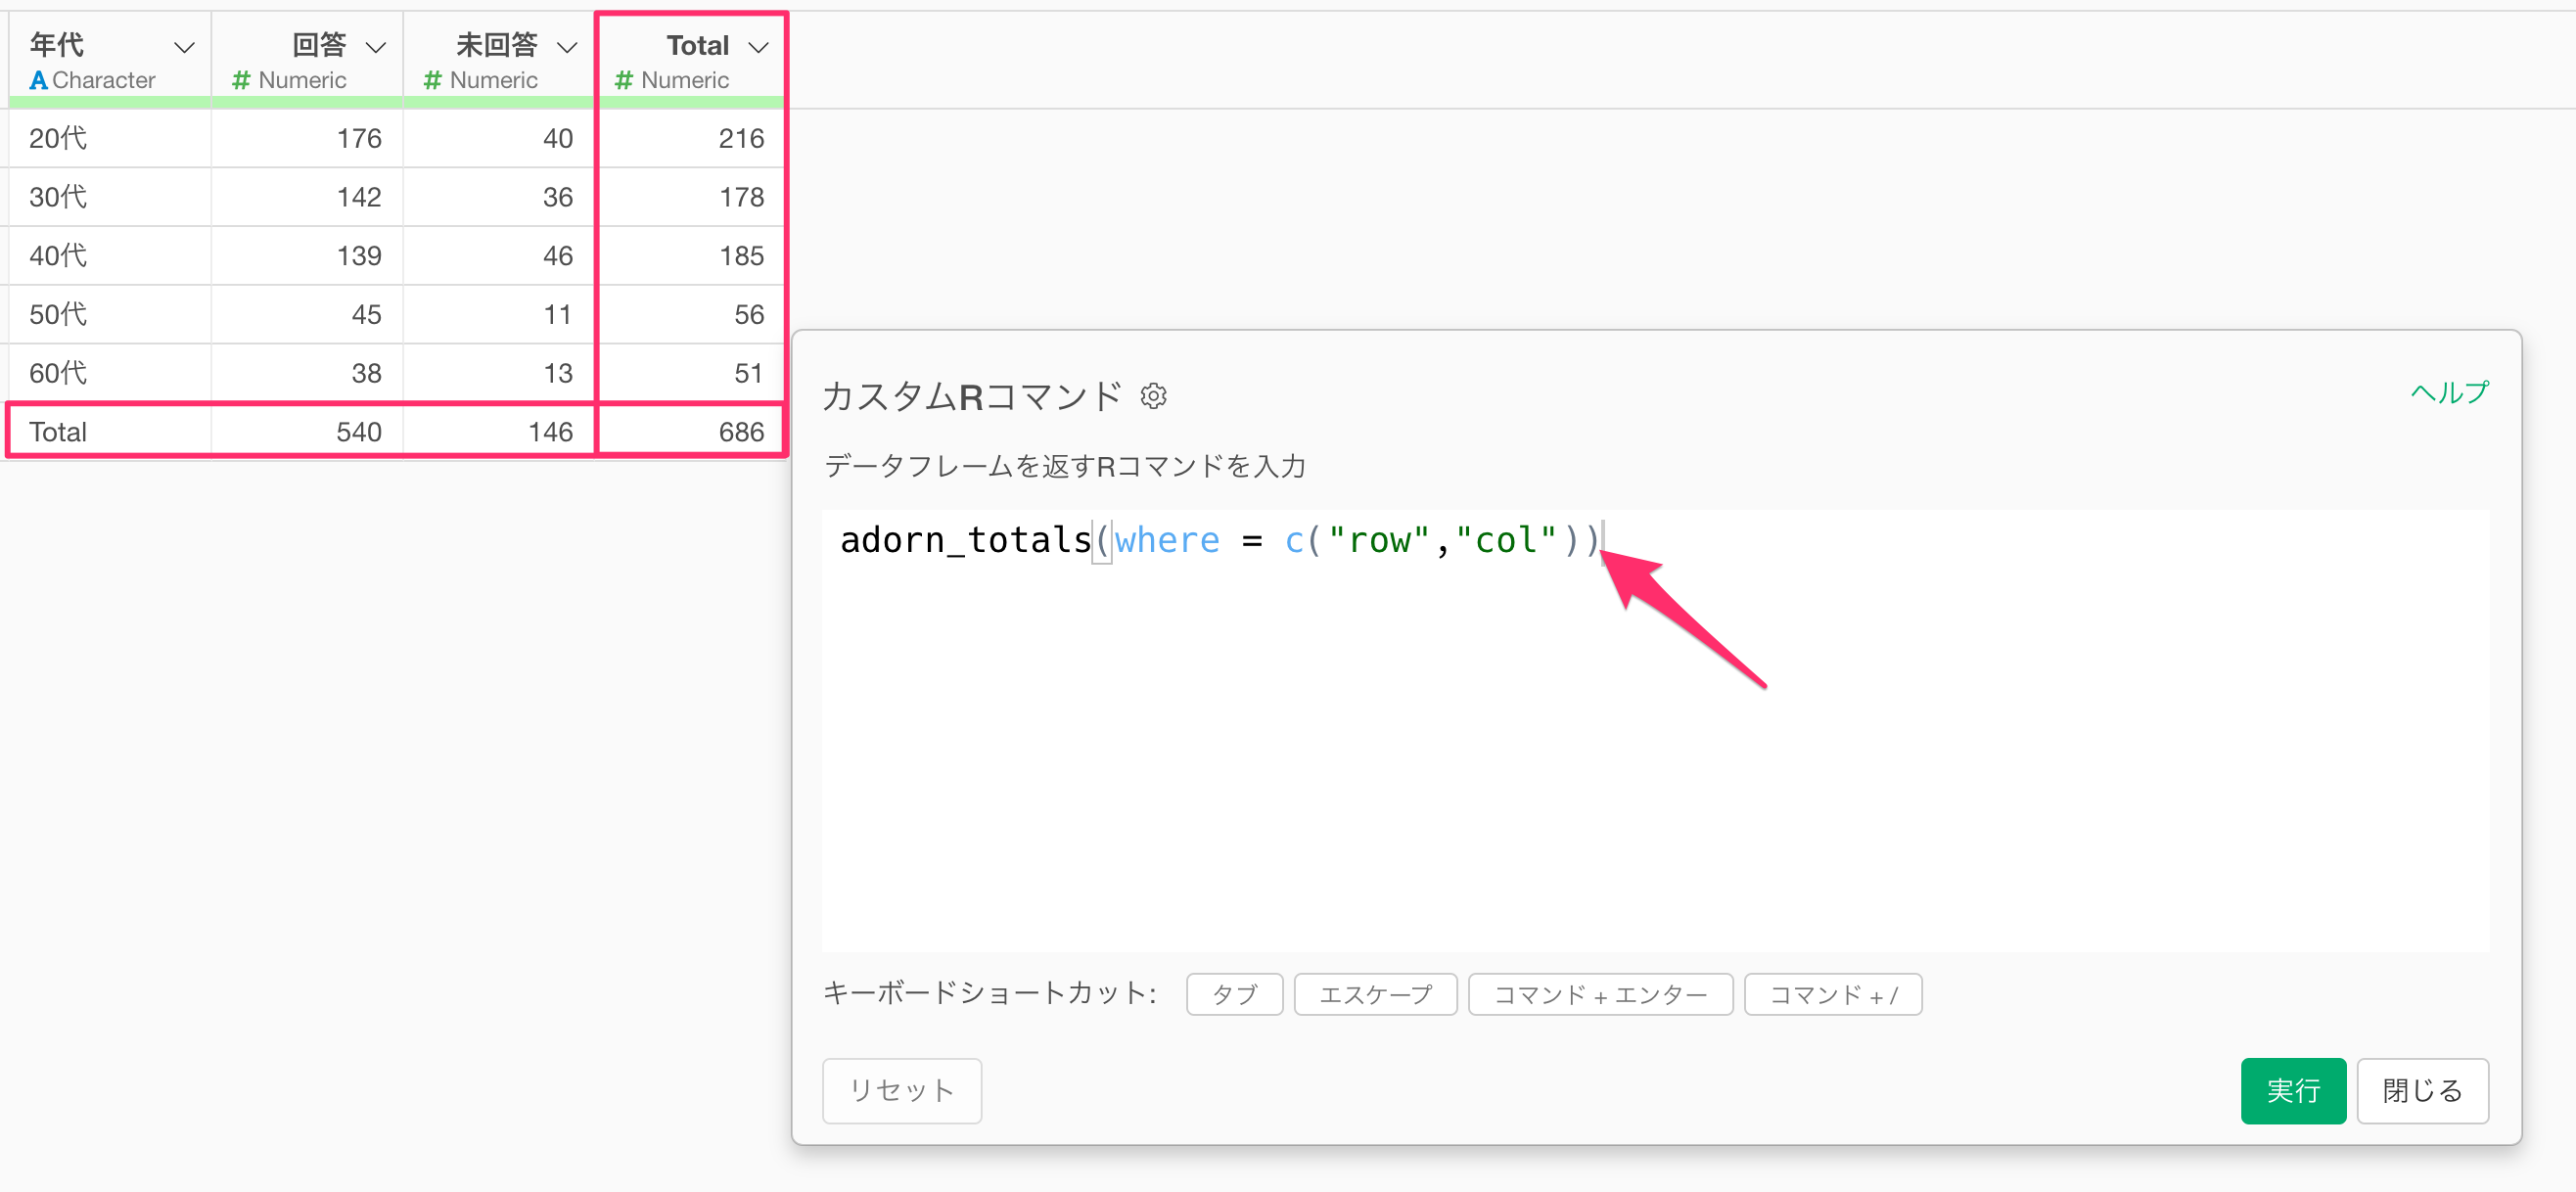Click the numeric hash icon under Total
This screenshot has height=1192, width=2576.
coord(623,80)
